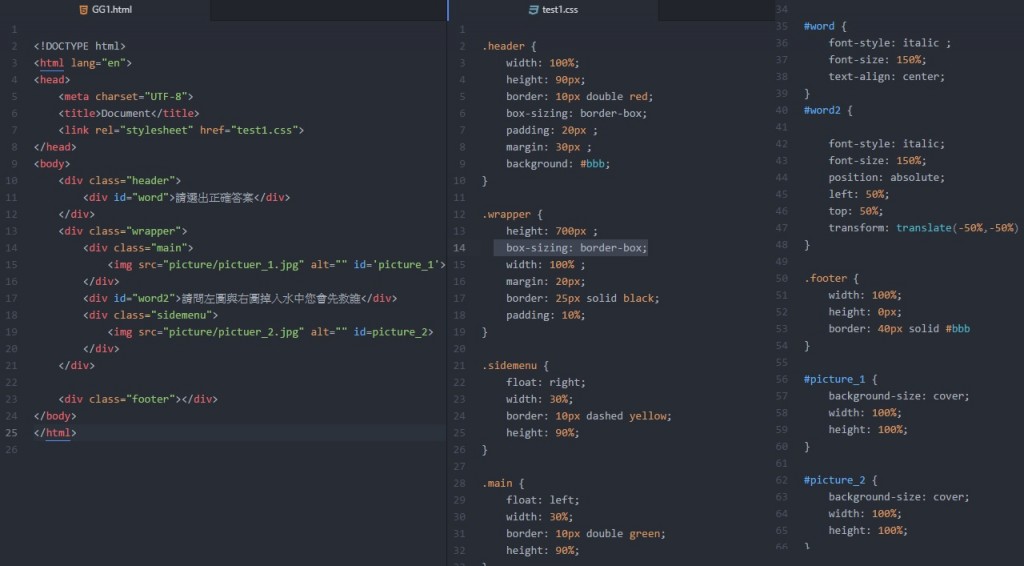Viewport: 1024px width, 566px height.
Task: Click the closing </body> tag
Action: (55, 417)
